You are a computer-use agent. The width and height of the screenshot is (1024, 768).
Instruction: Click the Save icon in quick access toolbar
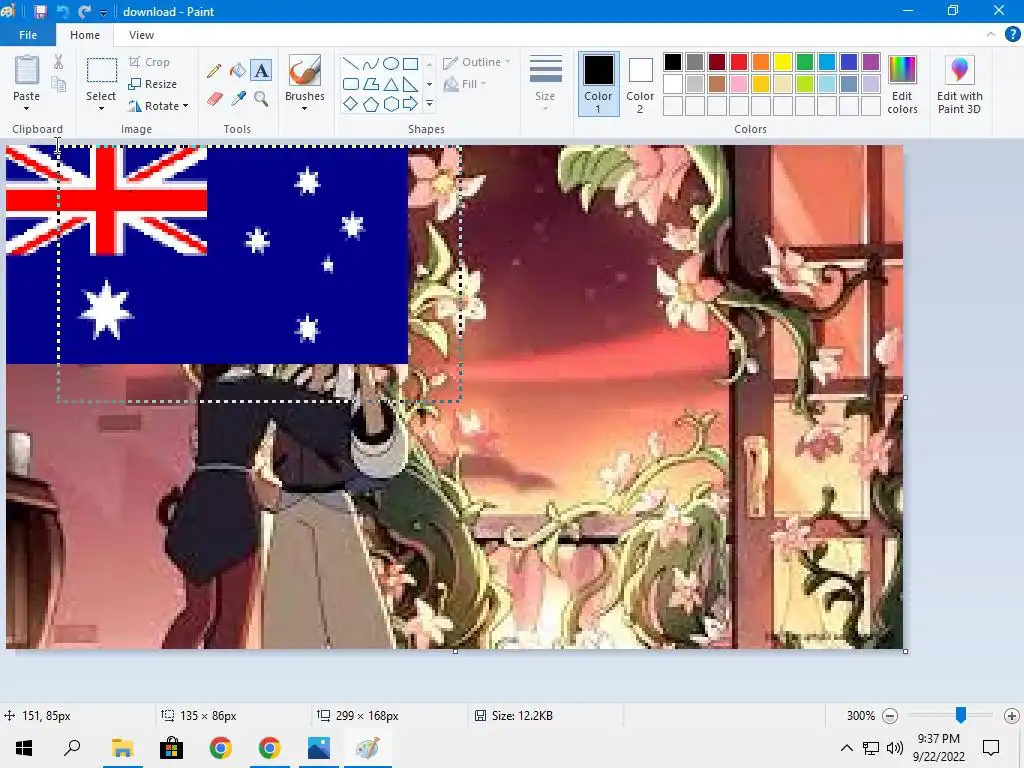coord(40,11)
